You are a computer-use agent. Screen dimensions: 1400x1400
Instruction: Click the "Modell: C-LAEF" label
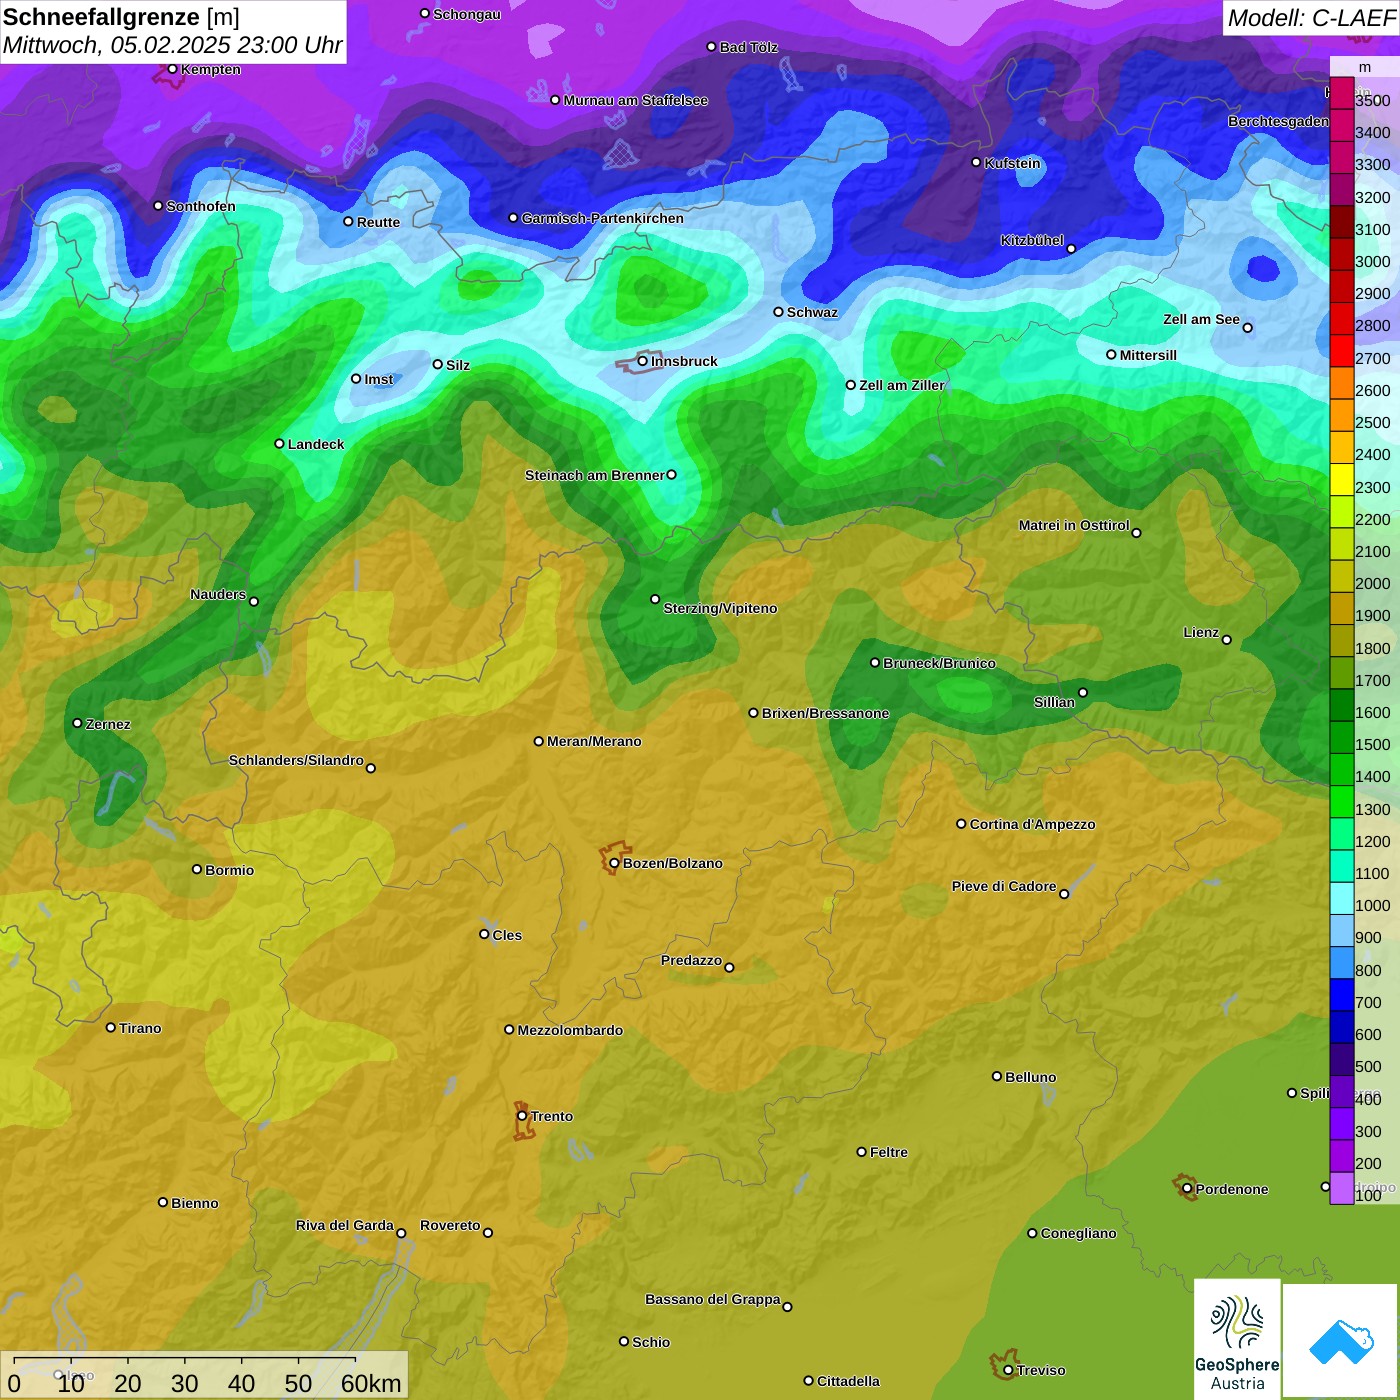pos(1311,18)
